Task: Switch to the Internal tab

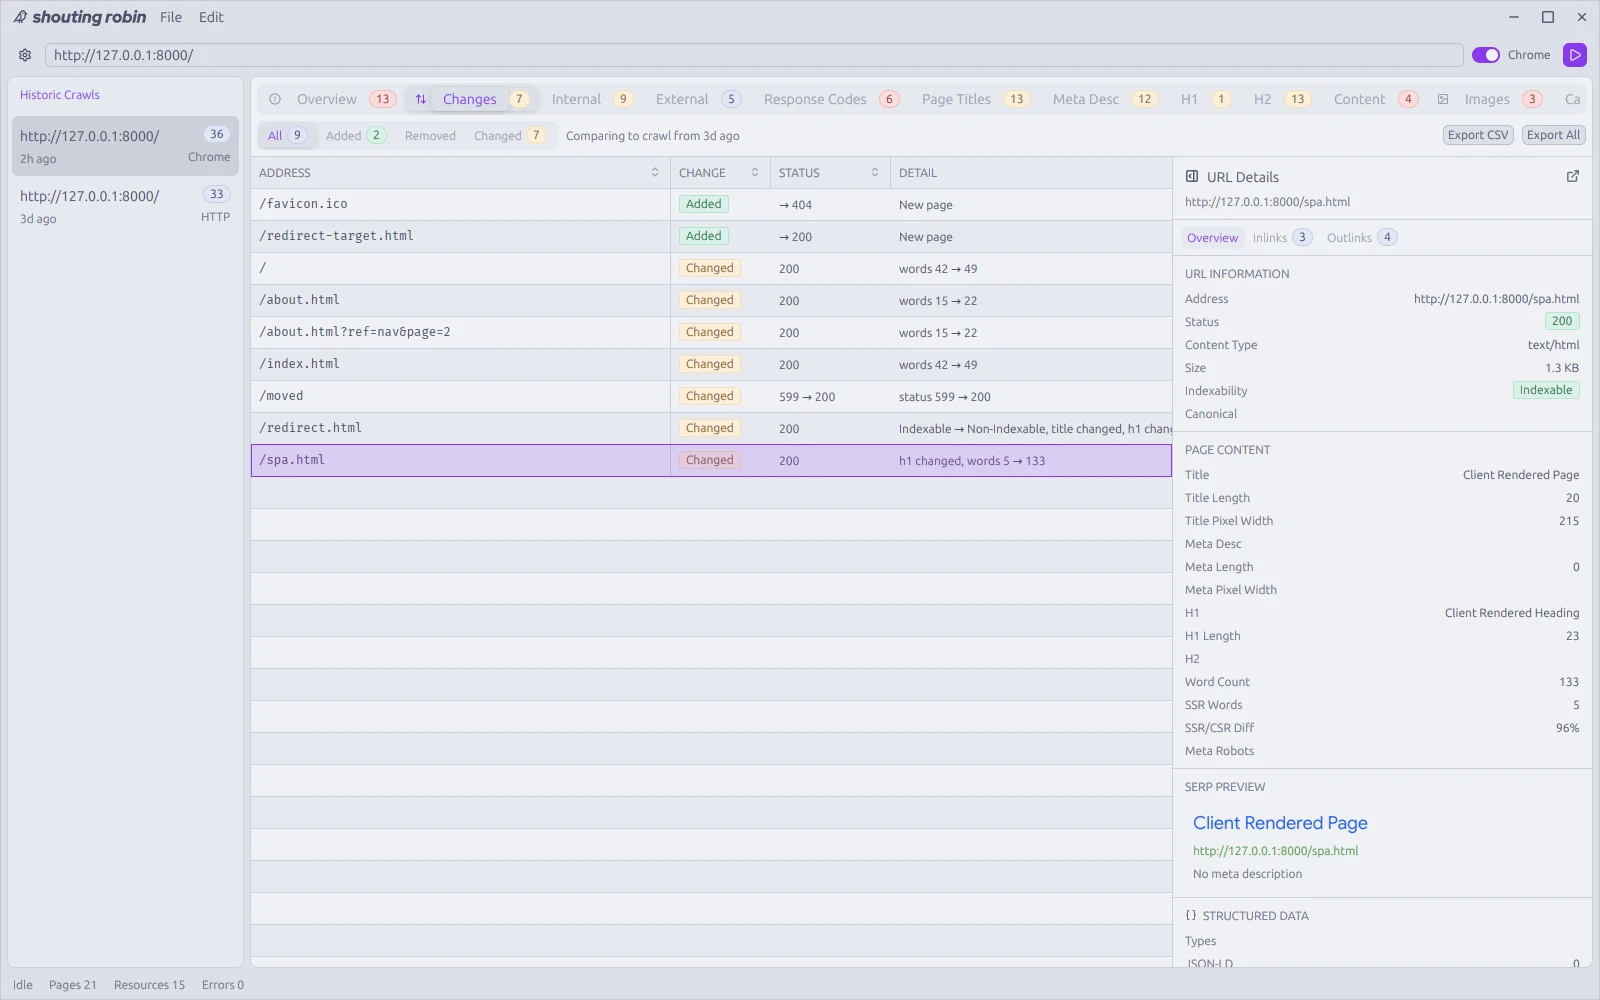Action: pos(592,99)
